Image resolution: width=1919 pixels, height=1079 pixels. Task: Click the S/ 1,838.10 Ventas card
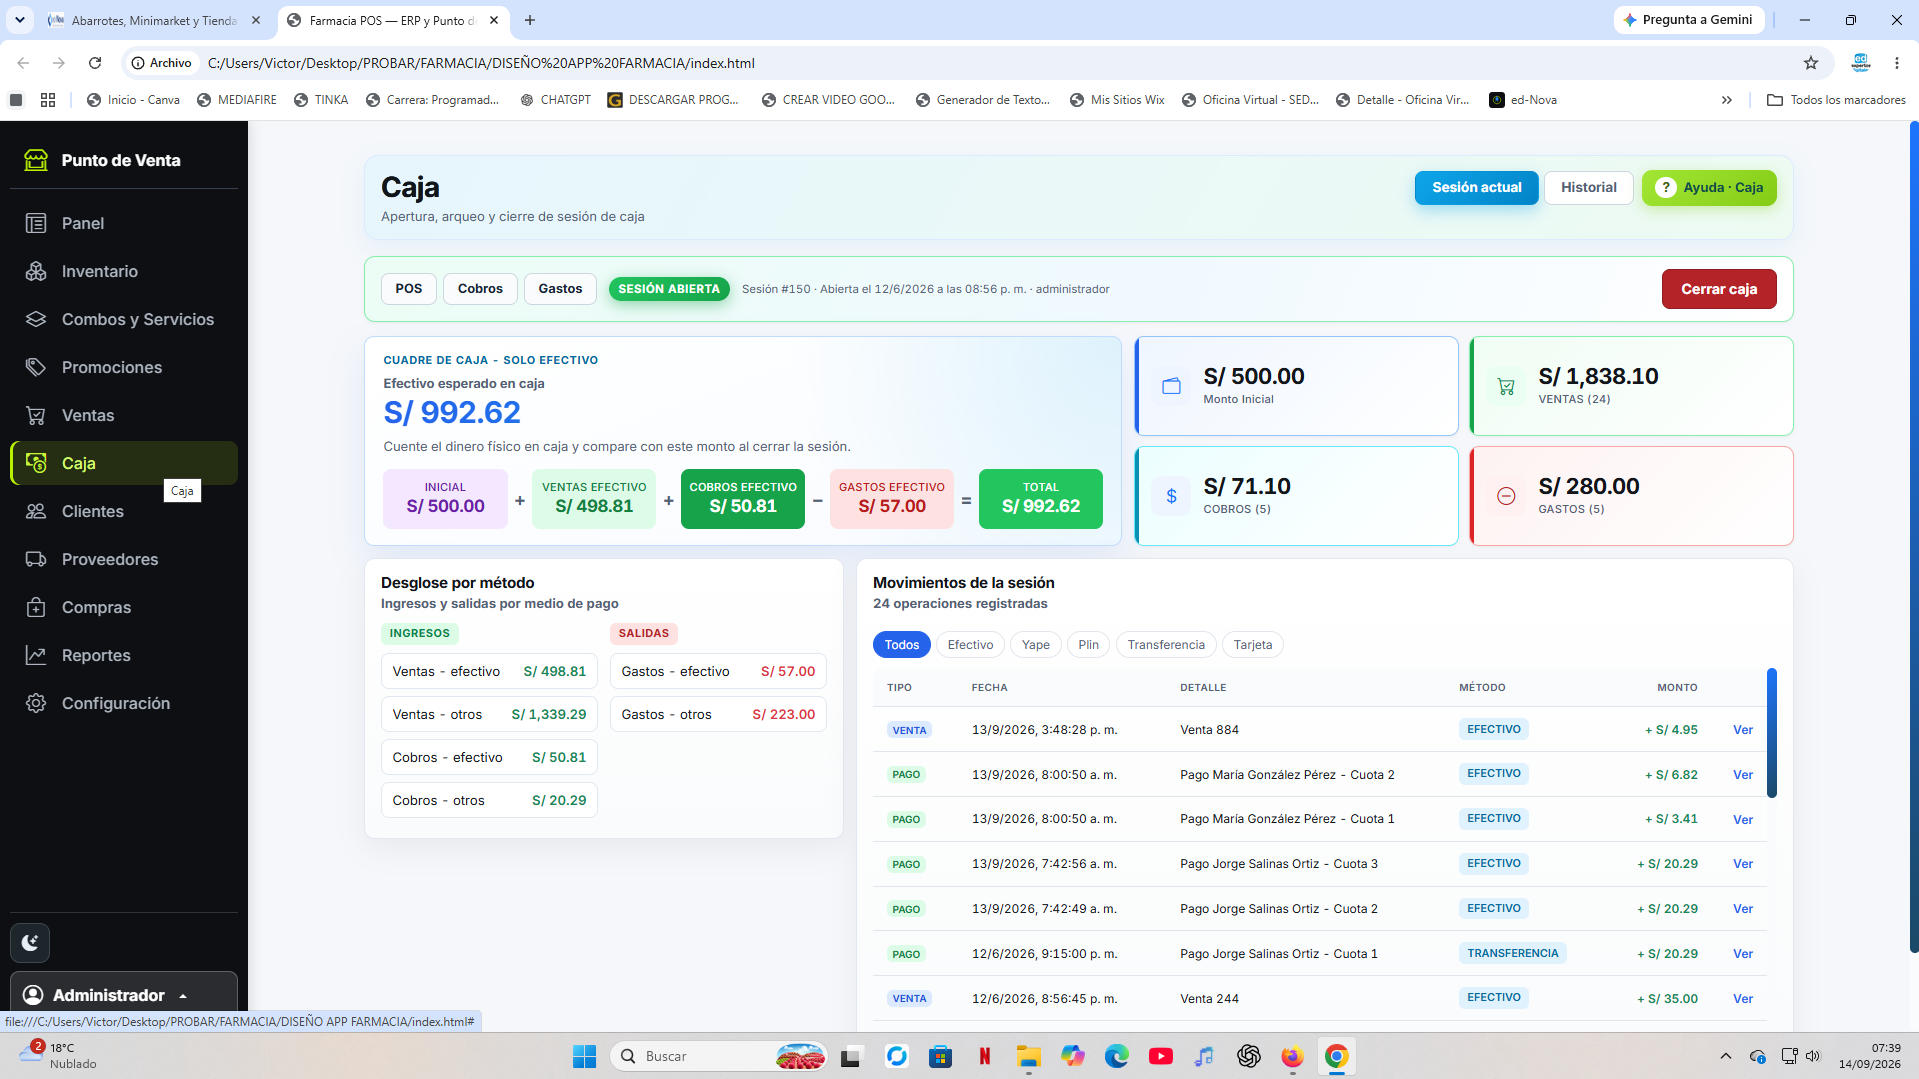1631,386
